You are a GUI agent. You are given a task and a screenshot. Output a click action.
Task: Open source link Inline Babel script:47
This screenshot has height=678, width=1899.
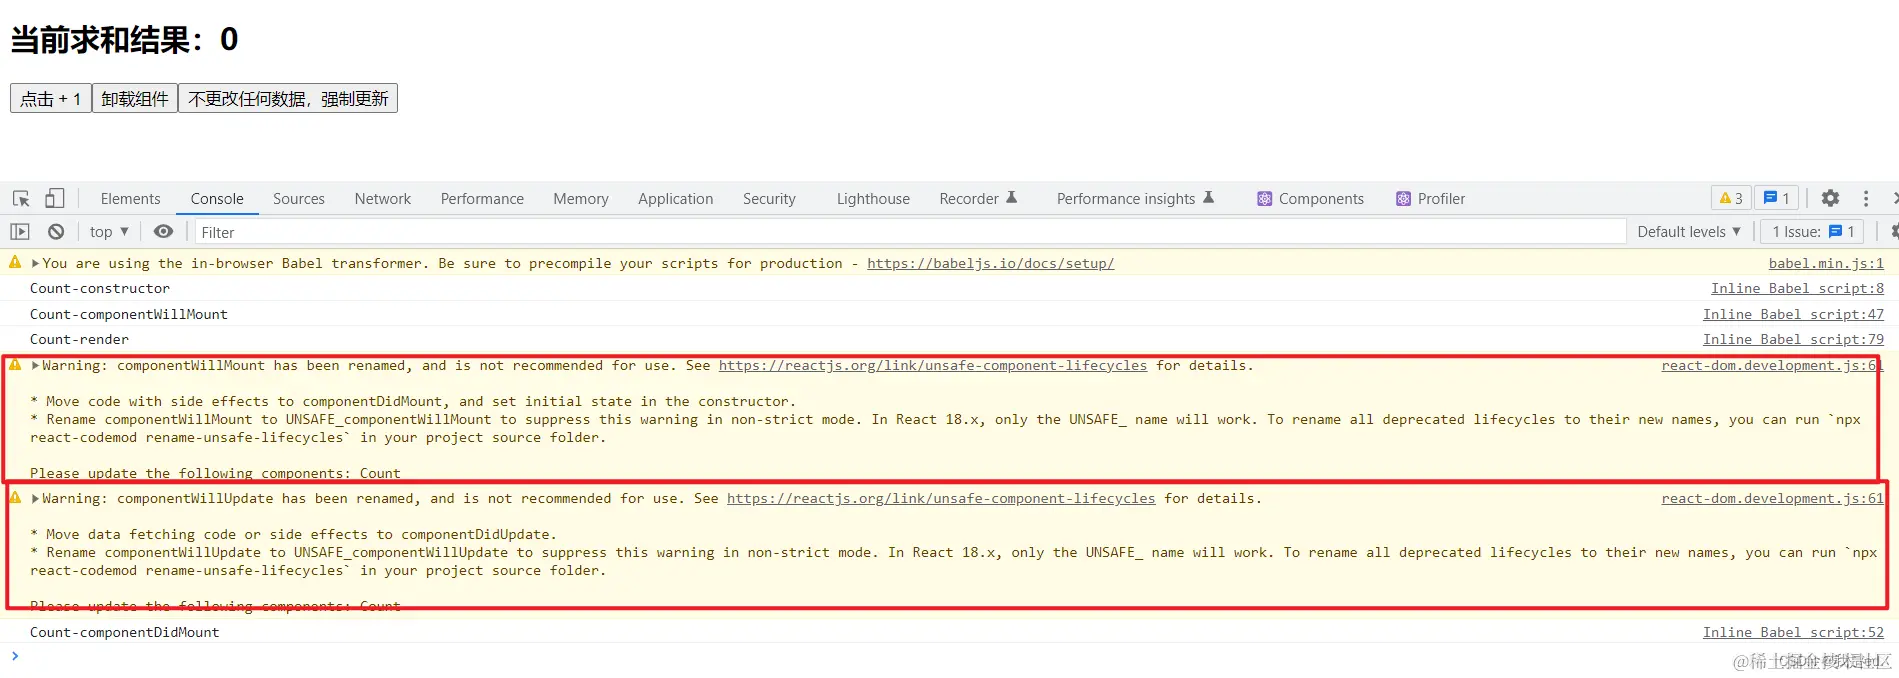1793,314
